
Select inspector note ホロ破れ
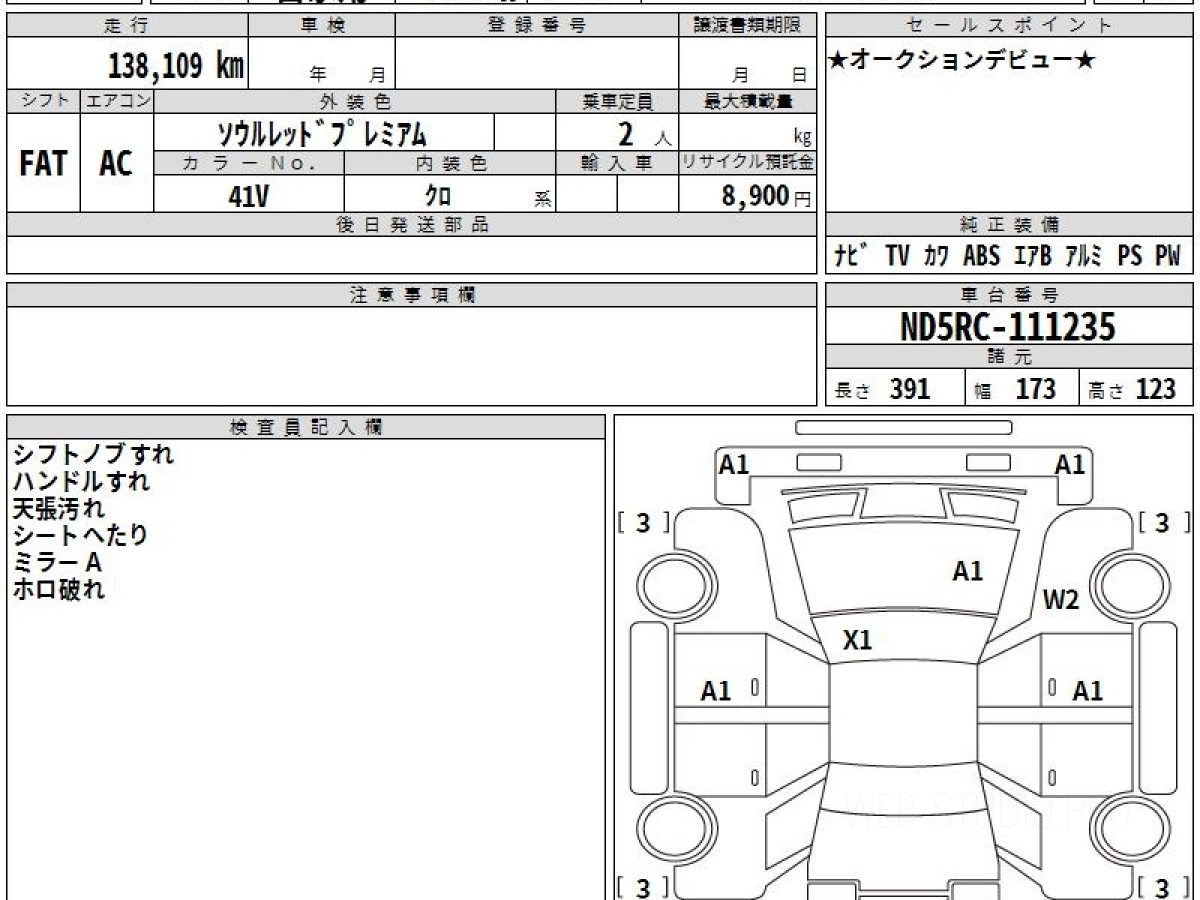coord(58,589)
